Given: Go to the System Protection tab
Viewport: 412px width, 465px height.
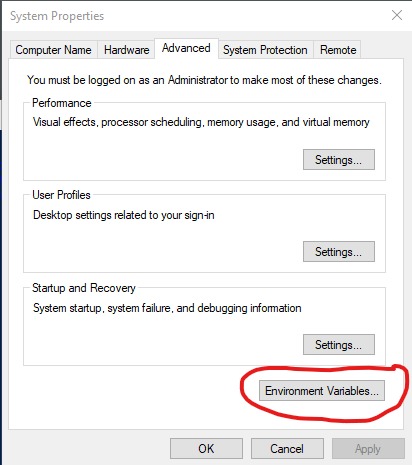Looking at the screenshot, I should pos(265,50).
